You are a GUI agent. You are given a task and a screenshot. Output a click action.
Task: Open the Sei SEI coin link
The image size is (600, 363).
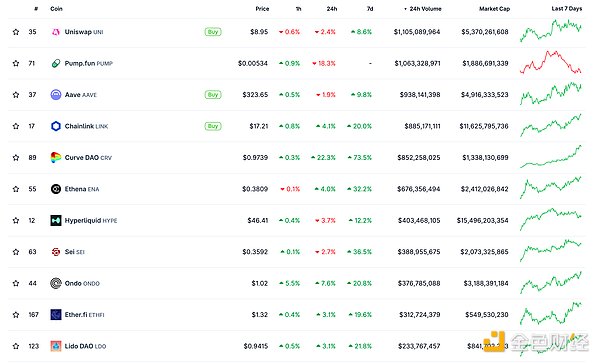click(x=75, y=252)
